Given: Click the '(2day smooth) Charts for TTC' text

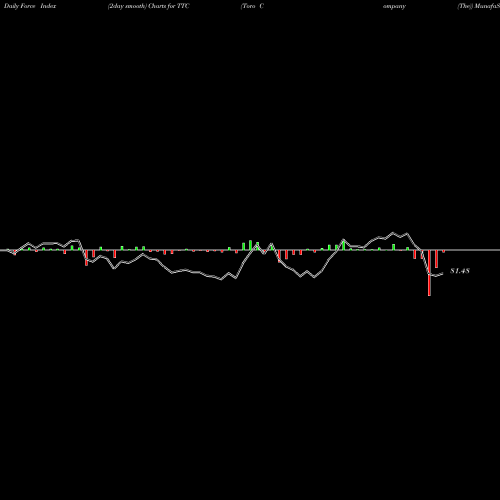Looking at the screenshot, I should coord(149,6).
